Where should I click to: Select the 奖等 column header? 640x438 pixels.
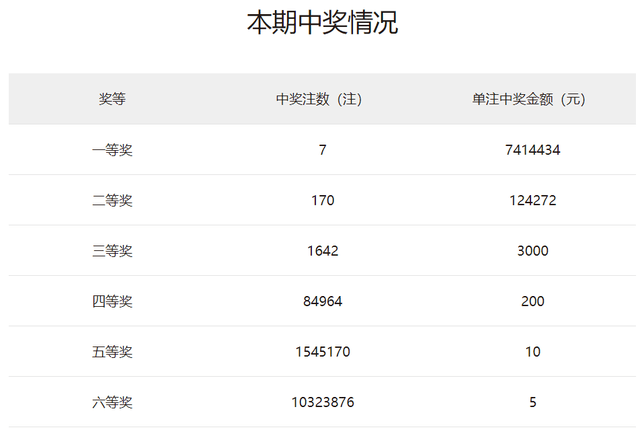(112, 99)
